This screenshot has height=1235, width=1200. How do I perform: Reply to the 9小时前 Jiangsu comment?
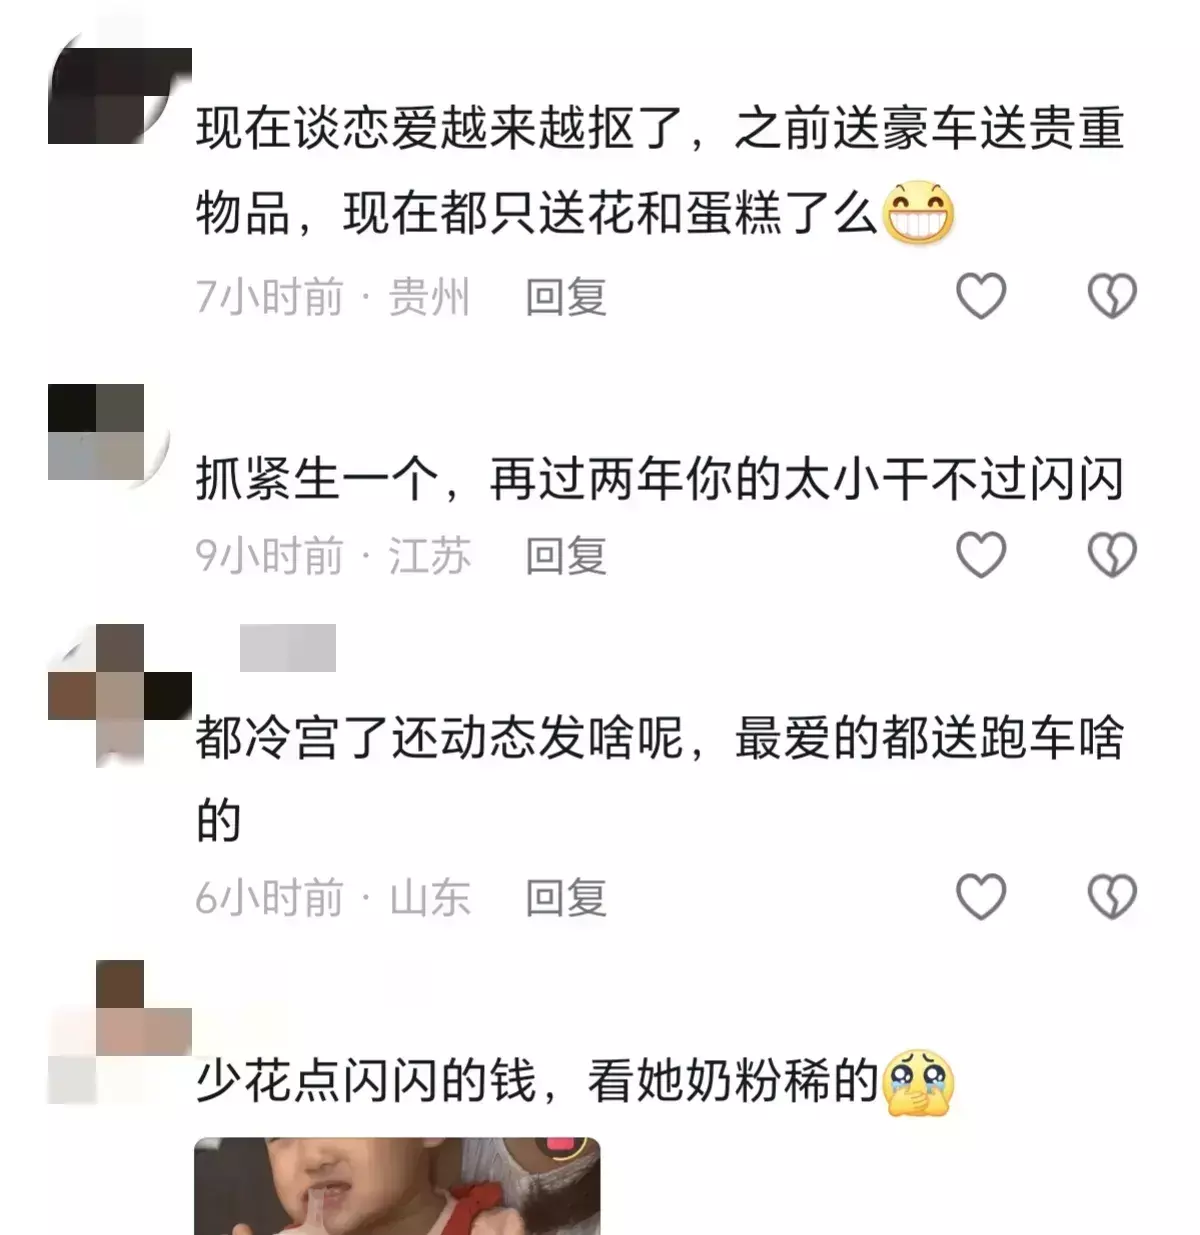[566, 556]
